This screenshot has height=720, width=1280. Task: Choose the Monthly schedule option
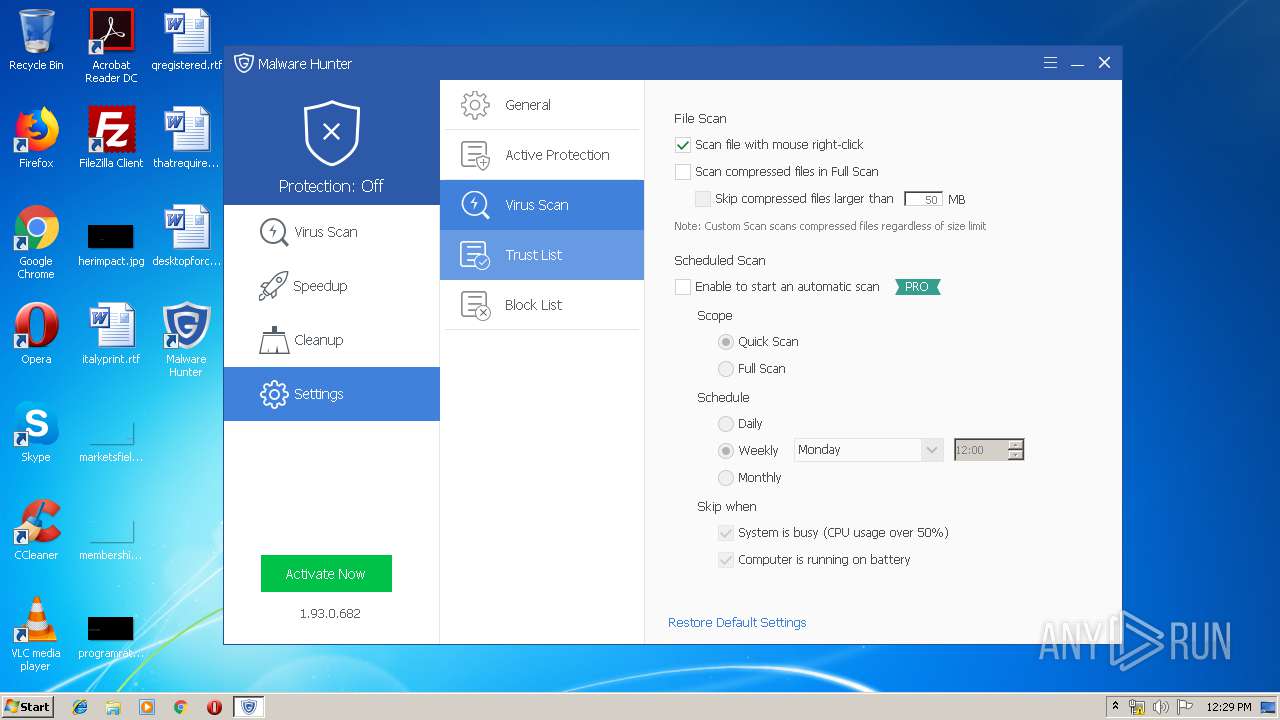(x=726, y=478)
